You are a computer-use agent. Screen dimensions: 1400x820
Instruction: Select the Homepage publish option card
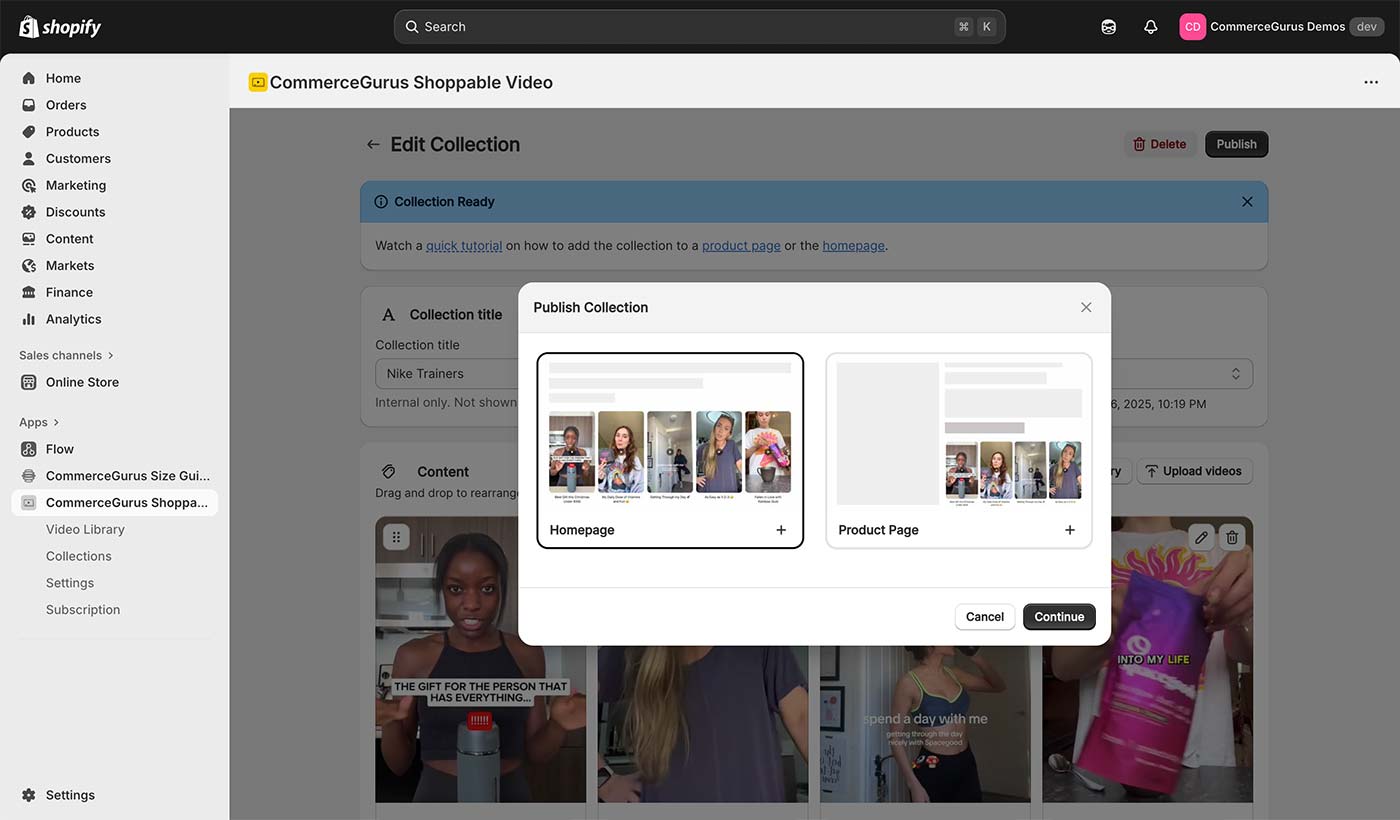(x=670, y=450)
